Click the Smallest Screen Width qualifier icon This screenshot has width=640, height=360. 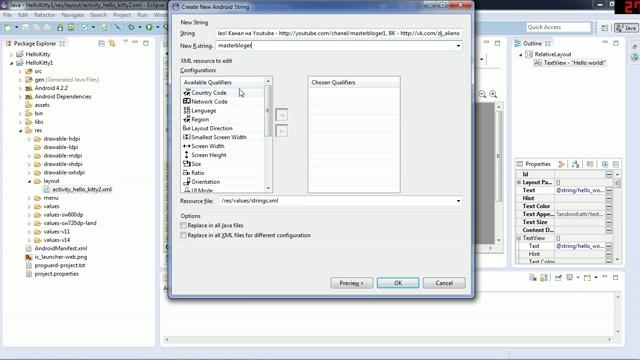(x=187, y=137)
